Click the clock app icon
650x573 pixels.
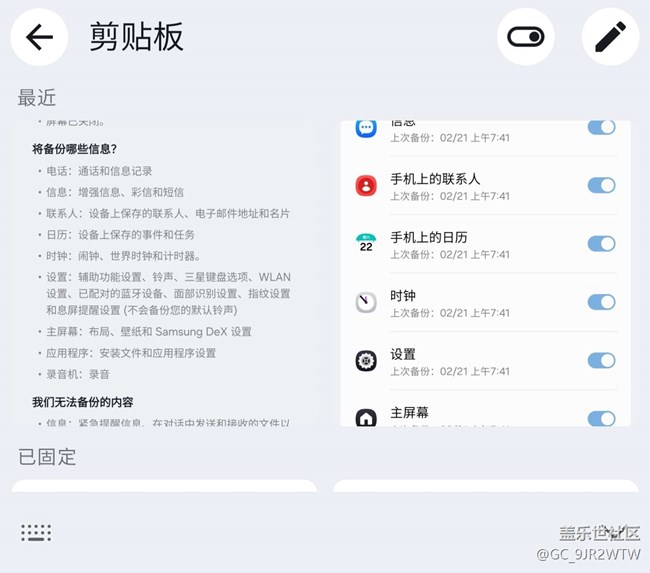[x=366, y=301]
